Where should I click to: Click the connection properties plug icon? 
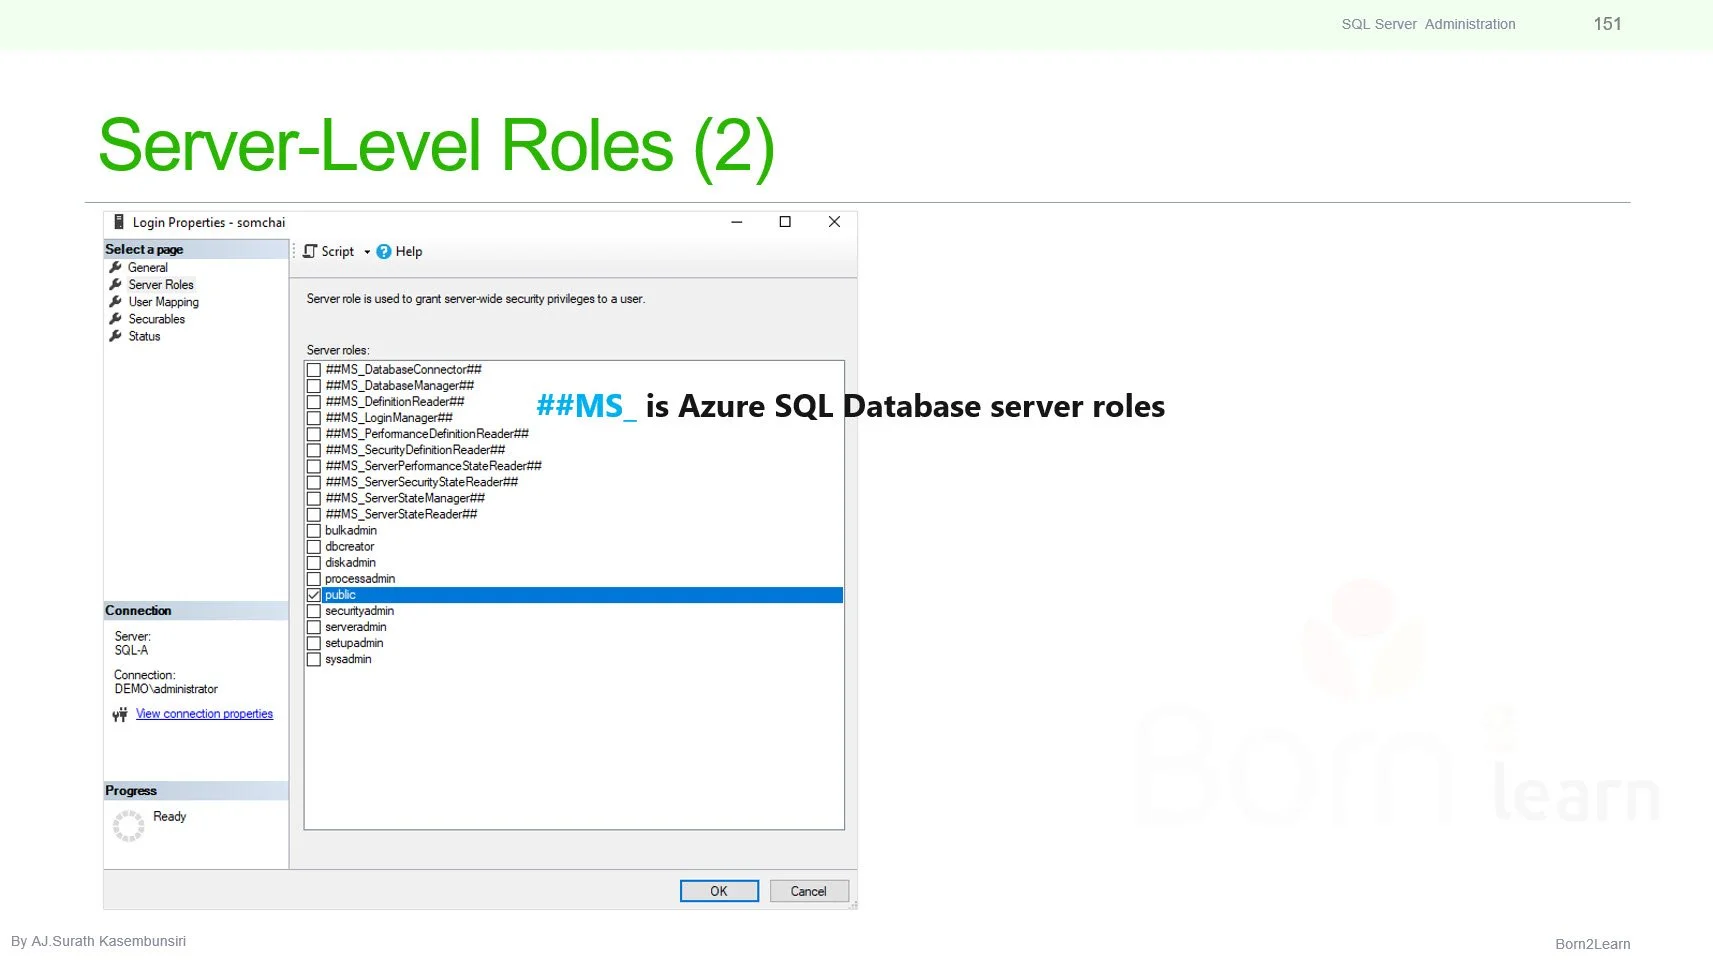pyautogui.click(x=120, y=714)
